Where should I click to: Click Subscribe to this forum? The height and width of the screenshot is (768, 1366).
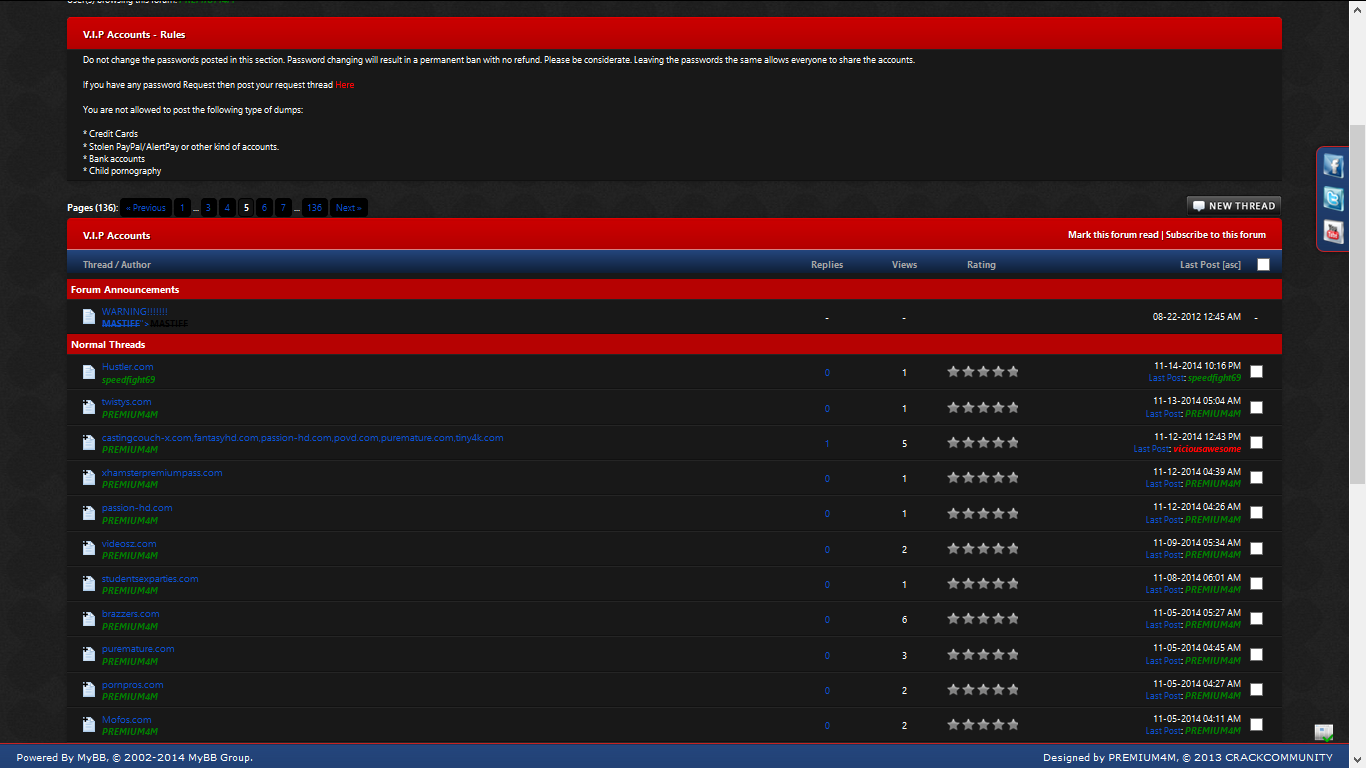1216,235
